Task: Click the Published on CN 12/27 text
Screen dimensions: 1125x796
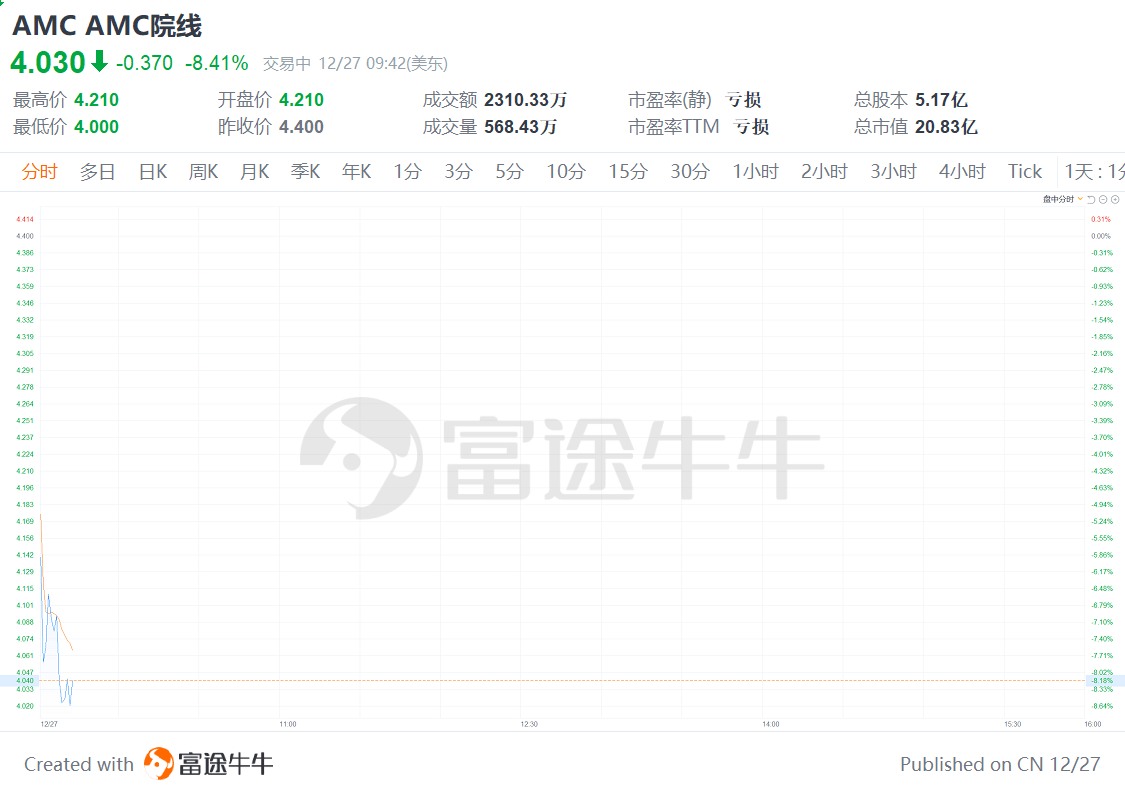Action: tap(1000, 764)
